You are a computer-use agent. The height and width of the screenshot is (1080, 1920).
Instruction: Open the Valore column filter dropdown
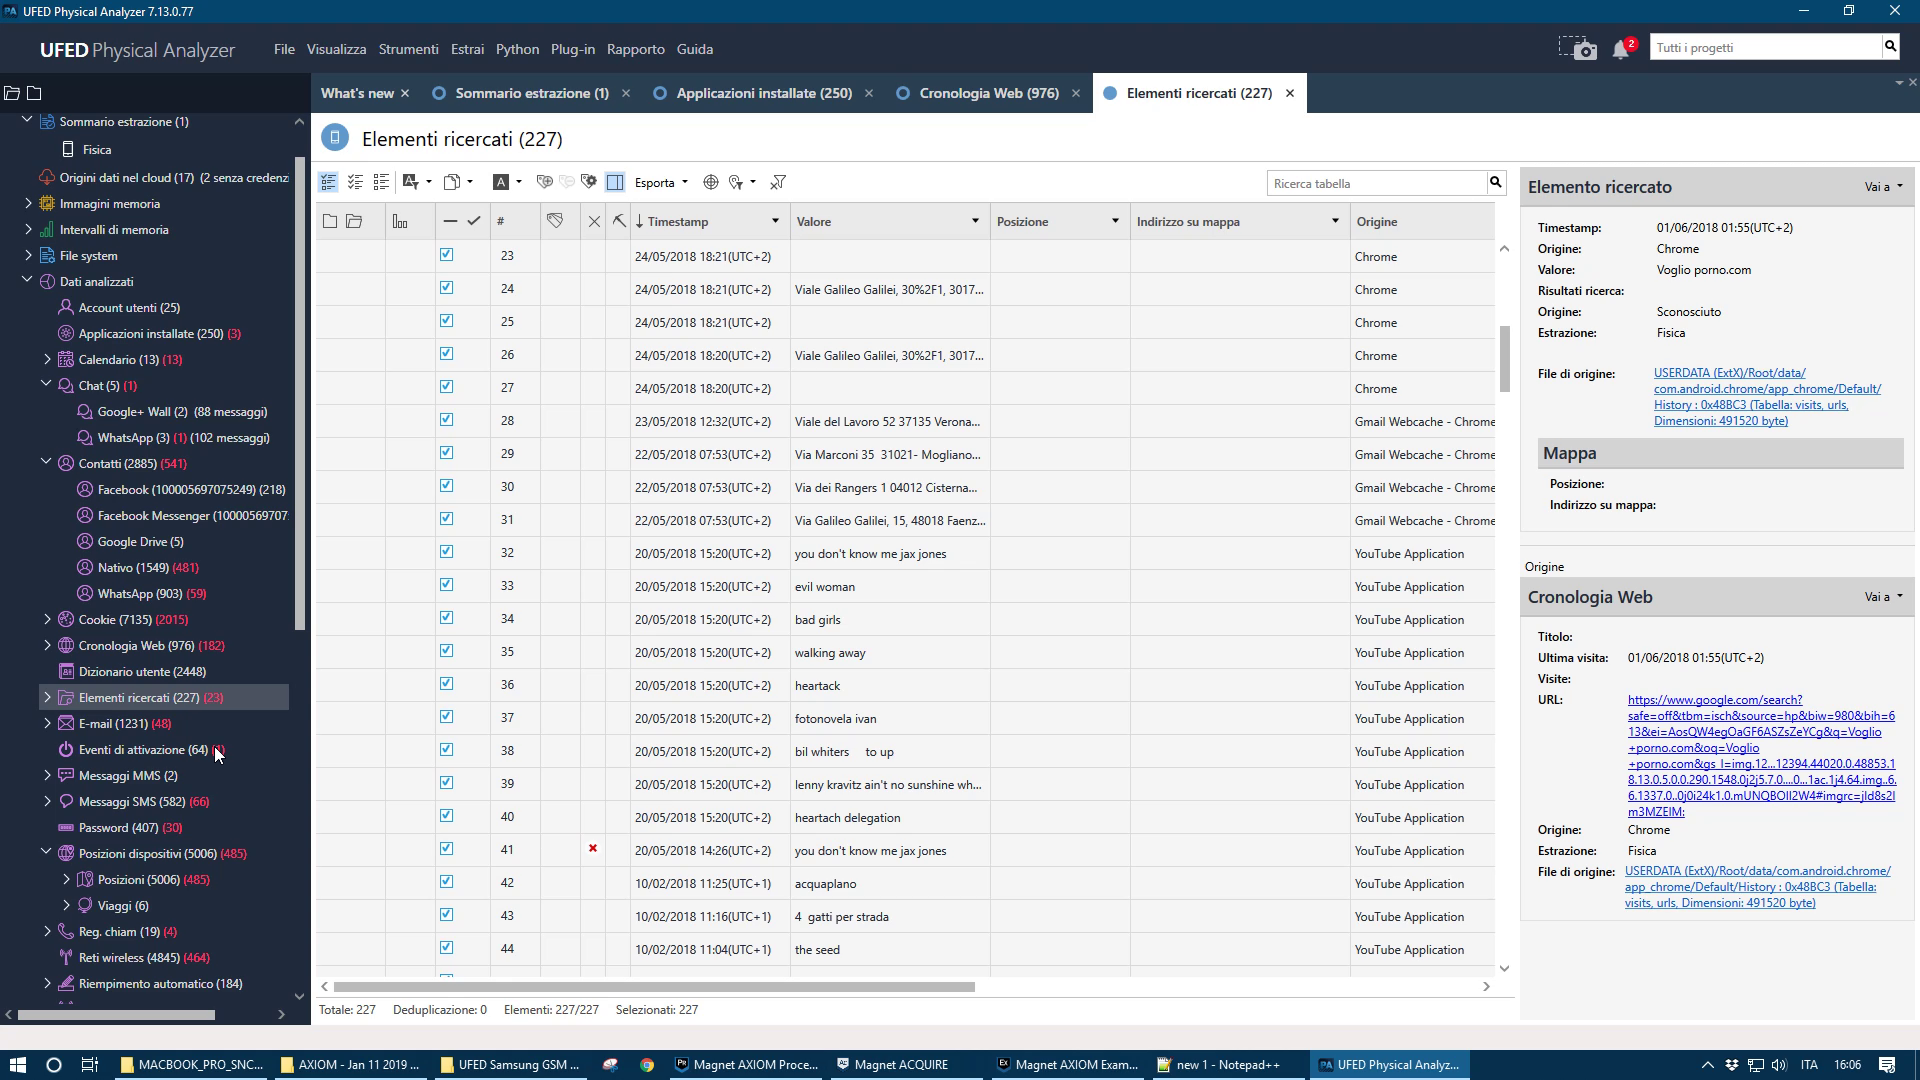pos(975,221)
